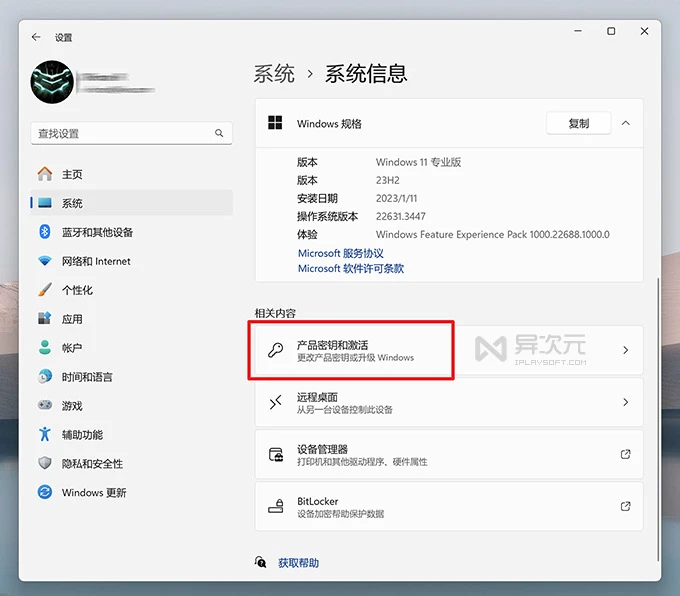The image size is (680, 596).
Task: Click OS build value 22631.3447
Action: pos(401,216)
